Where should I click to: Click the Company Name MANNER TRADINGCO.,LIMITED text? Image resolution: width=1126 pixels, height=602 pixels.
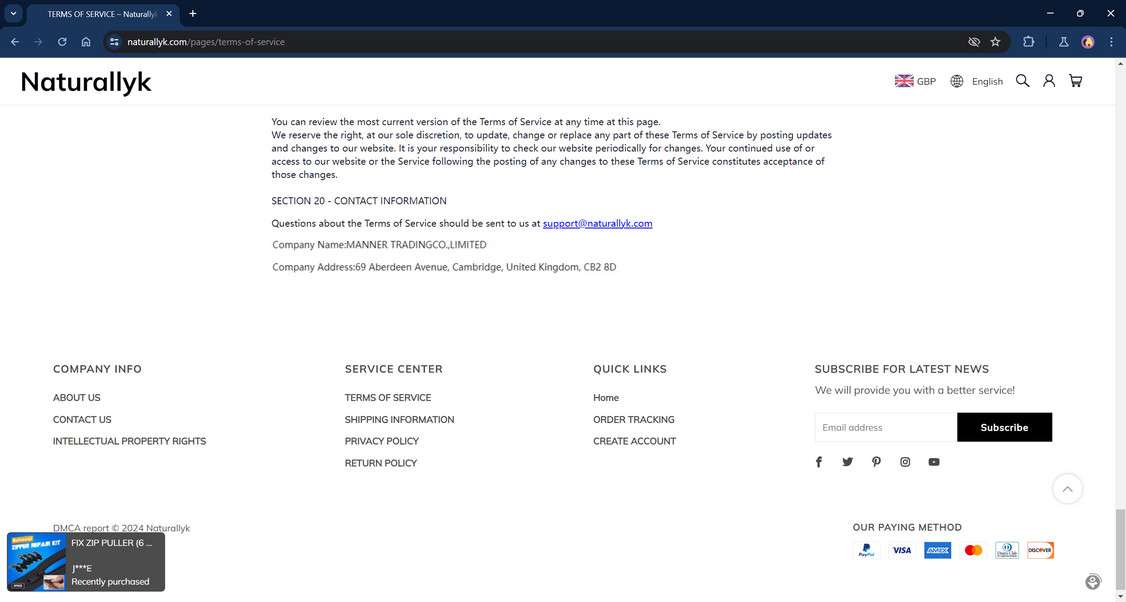pos(379,245)
